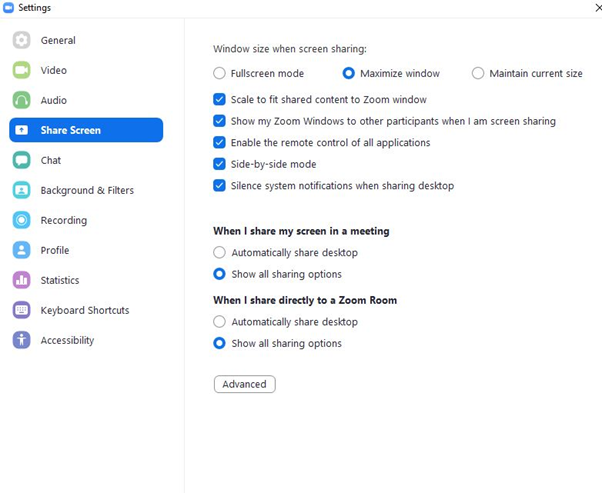Image resolution: width=602 pixels, height=493 pixels.
Task: Click the Recording circle icon
Action: (x=22, y=220)
